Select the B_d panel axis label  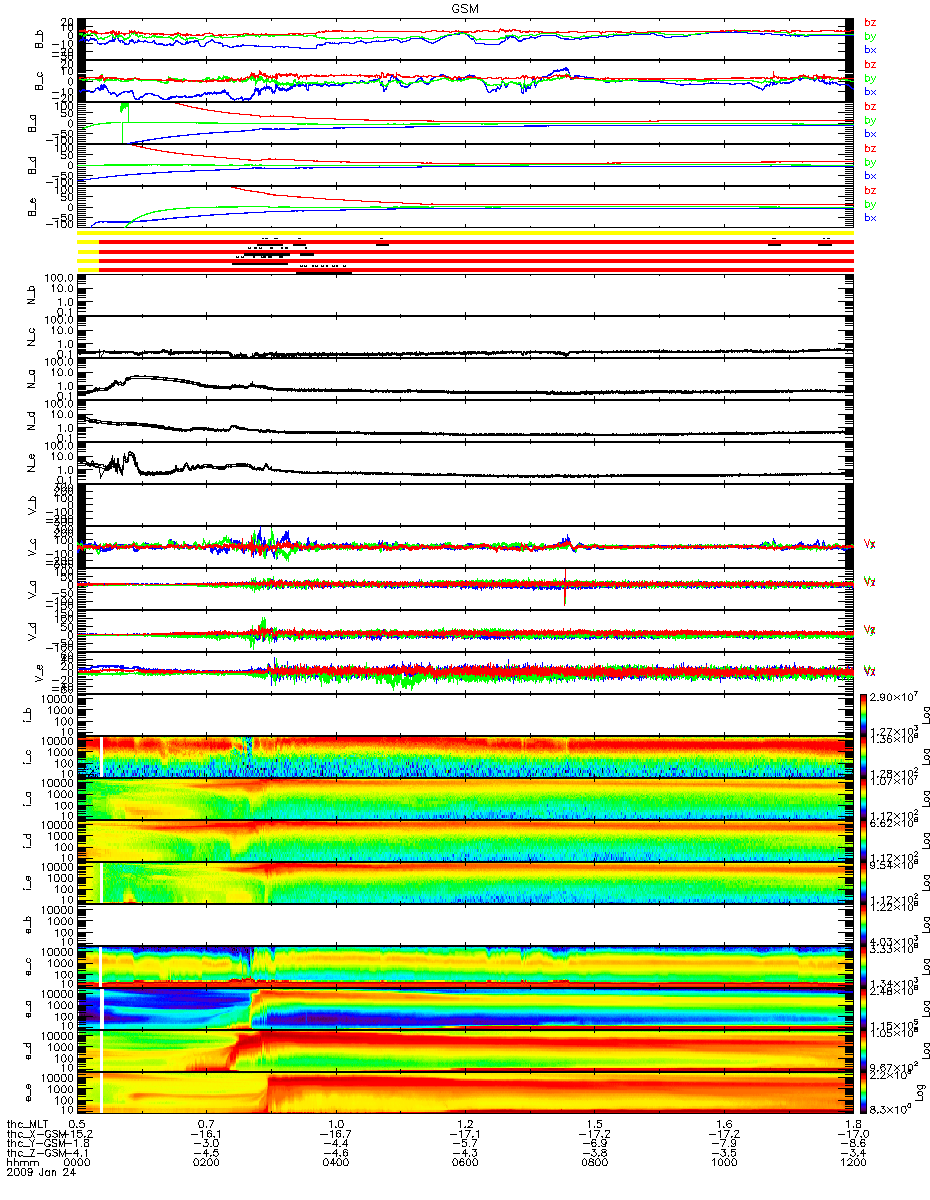[30, 165]
